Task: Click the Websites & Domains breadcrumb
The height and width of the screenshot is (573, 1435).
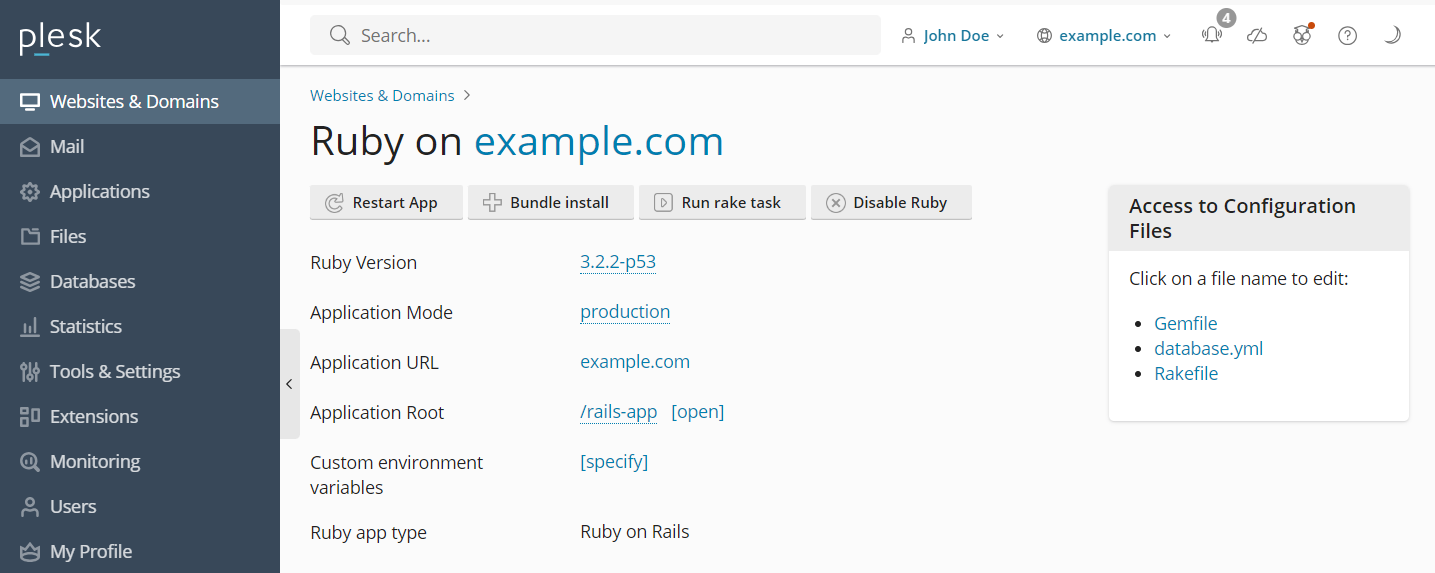Action: point(382,96)
